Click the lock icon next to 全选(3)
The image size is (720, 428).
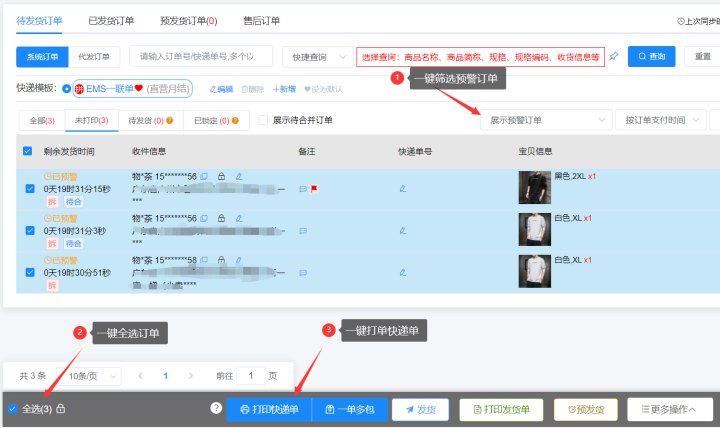point(61,408)
